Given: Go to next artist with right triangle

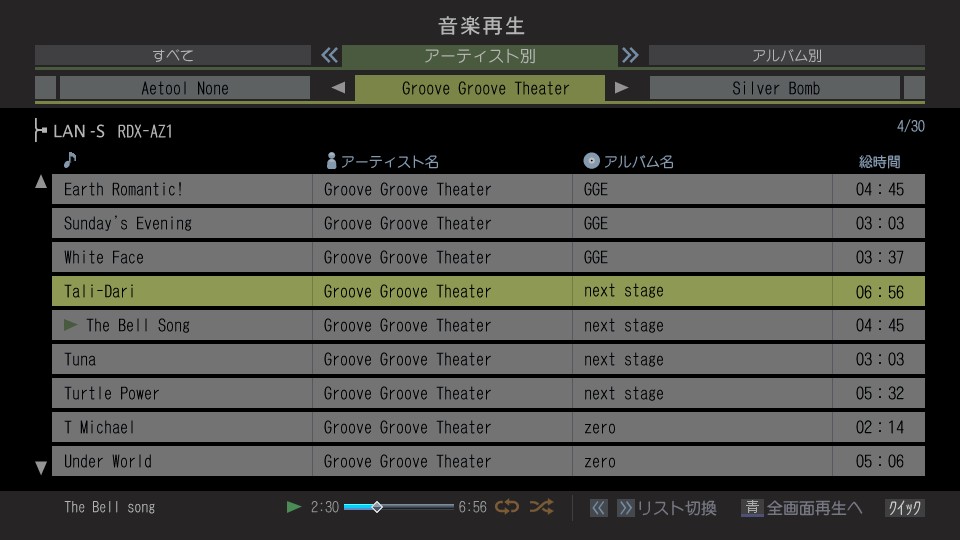Looking at the screenshot, I should (x=622, y=88).
